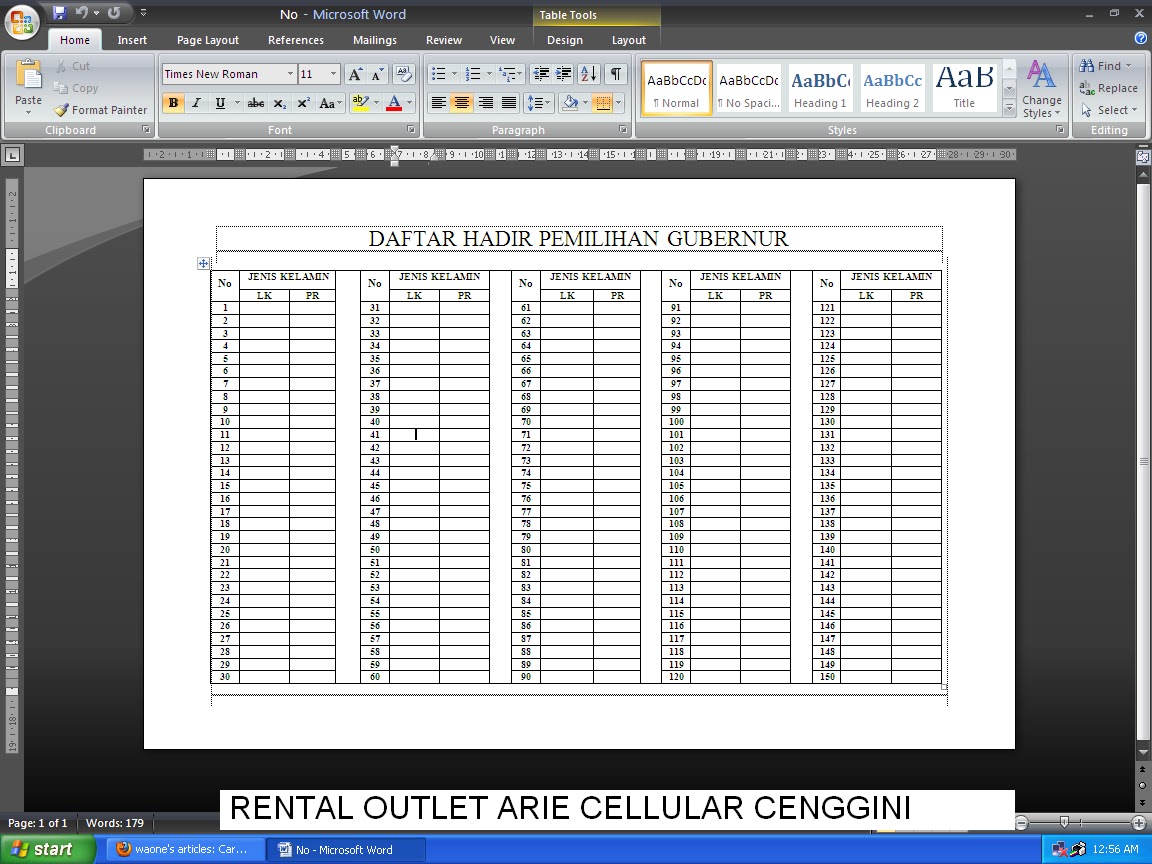
Task: Apply Heading 1 style
Action: [x=820, y=87]
